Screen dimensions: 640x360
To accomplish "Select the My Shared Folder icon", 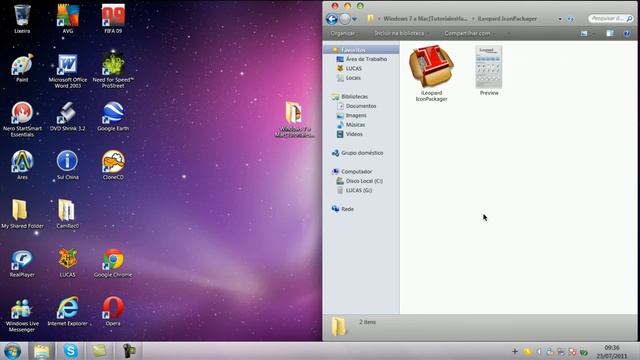I will tap(22, 214).
